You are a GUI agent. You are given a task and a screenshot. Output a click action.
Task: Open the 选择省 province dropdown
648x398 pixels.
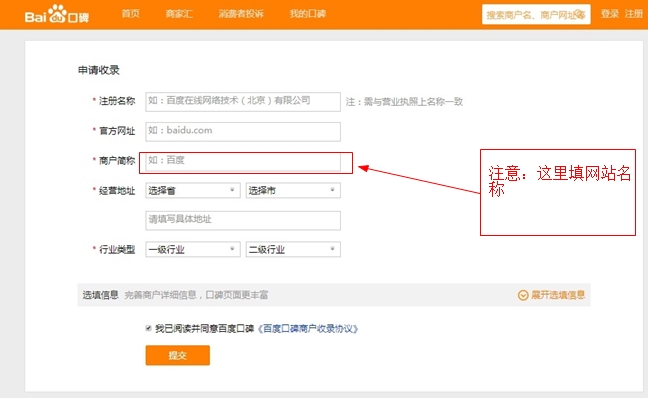click(193, 191)
